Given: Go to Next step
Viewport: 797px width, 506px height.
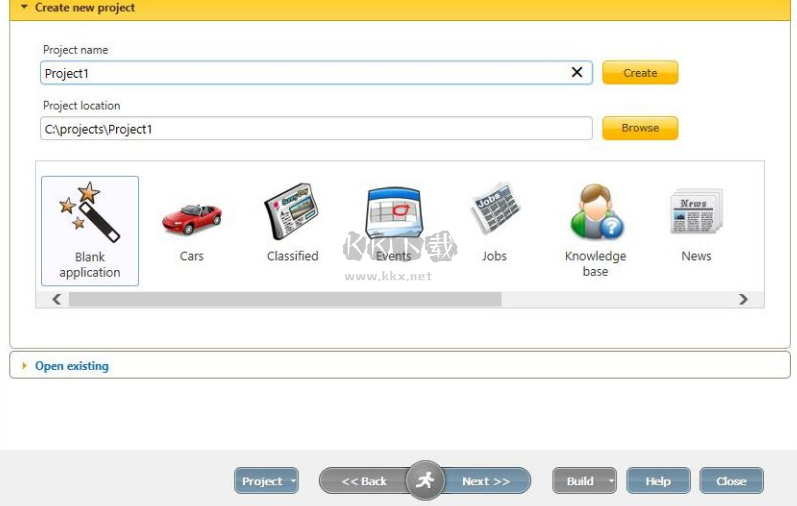Looking at the screenshot, I should click(487, 481).
